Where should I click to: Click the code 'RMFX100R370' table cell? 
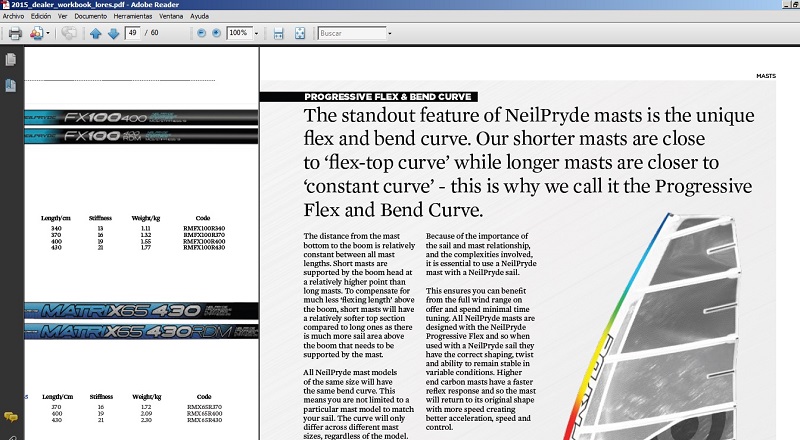204,235
